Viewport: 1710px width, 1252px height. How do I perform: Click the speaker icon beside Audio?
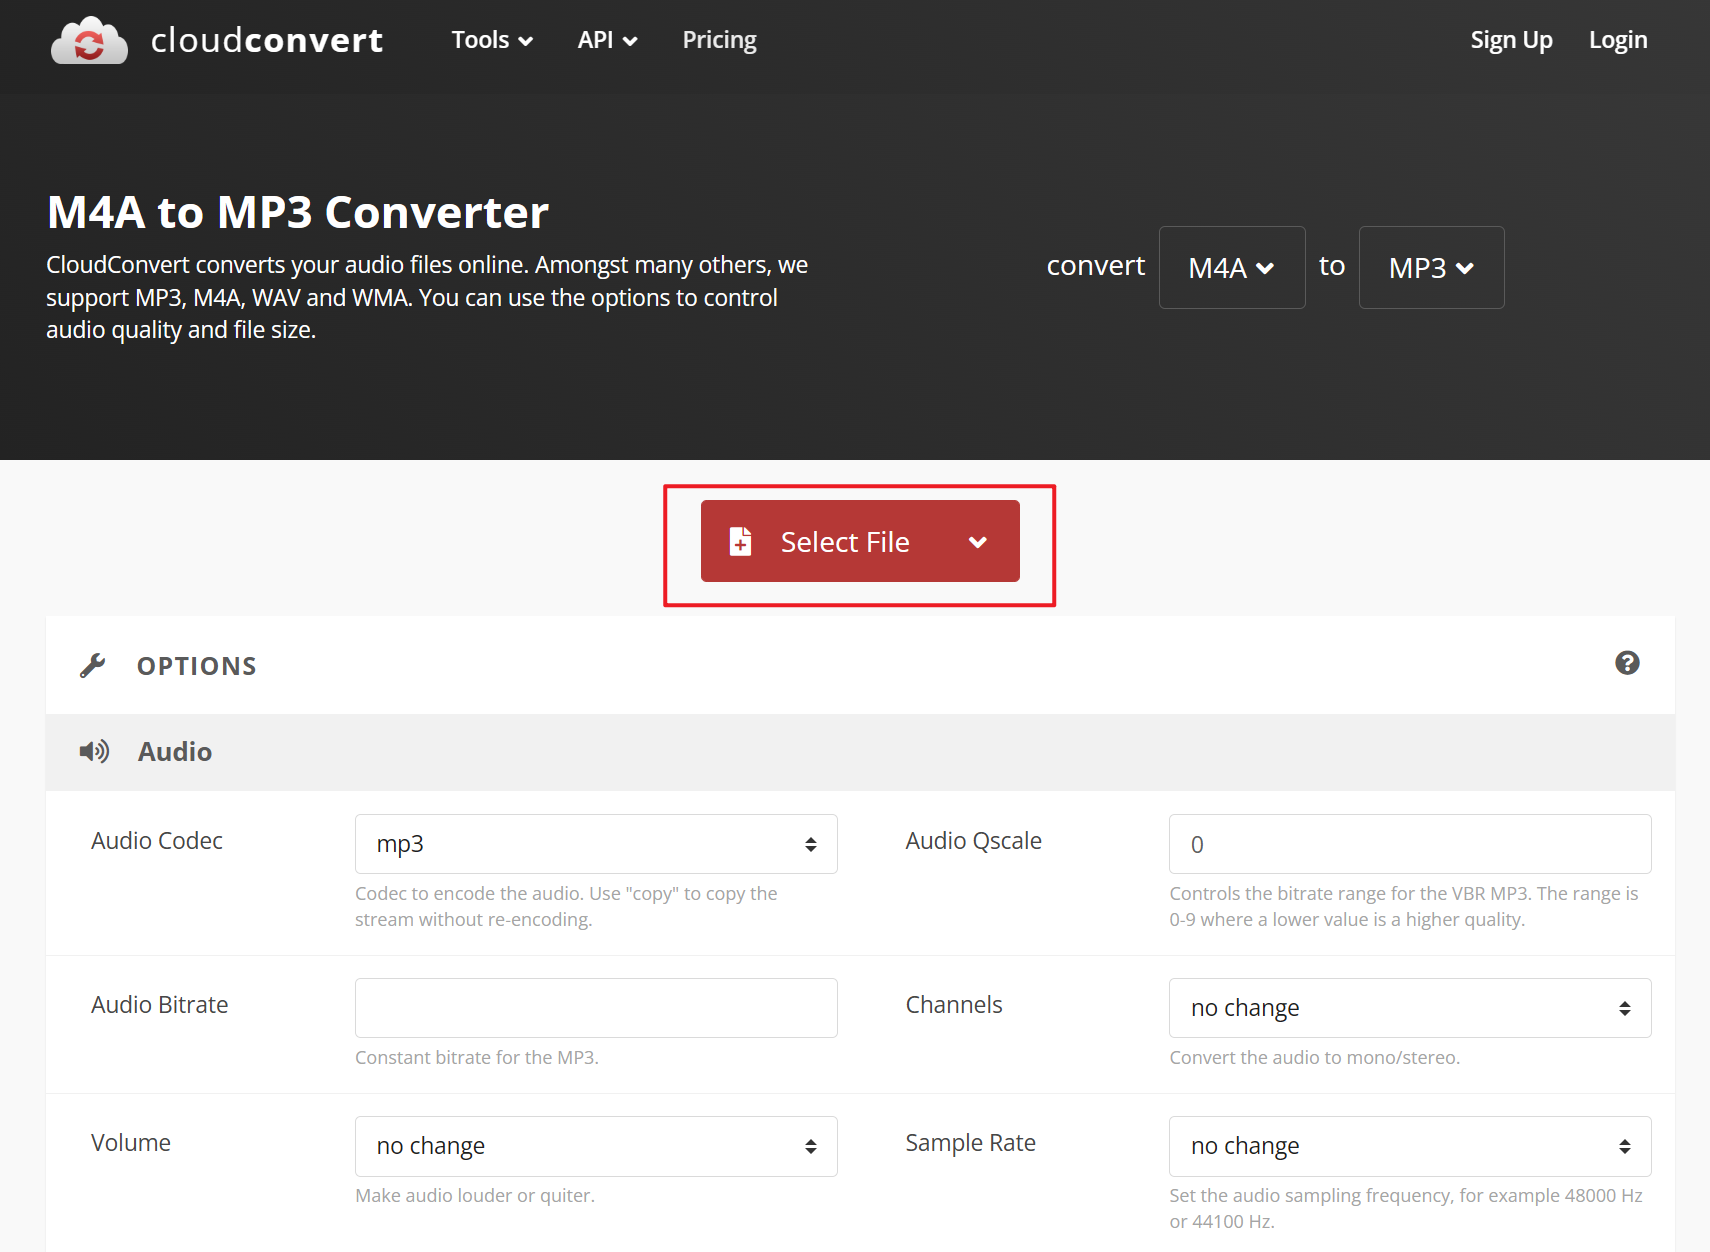coord(94,752)
